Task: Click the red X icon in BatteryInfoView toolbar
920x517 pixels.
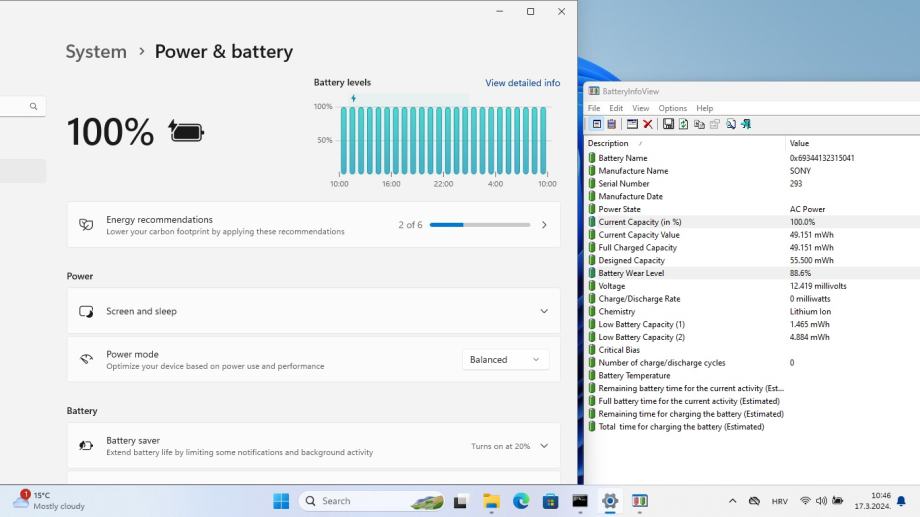Action: 648,124
